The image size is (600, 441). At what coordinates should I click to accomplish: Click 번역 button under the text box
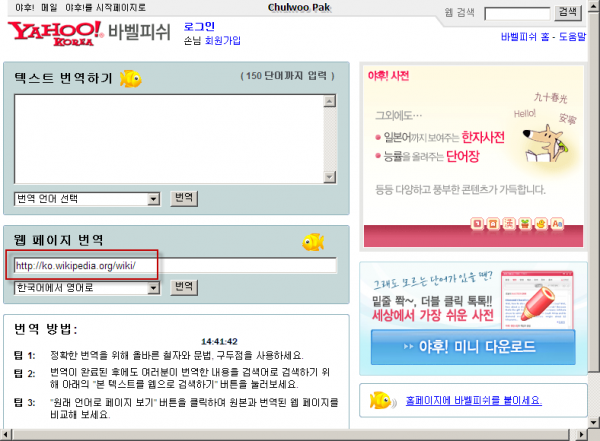coord(184,198)
